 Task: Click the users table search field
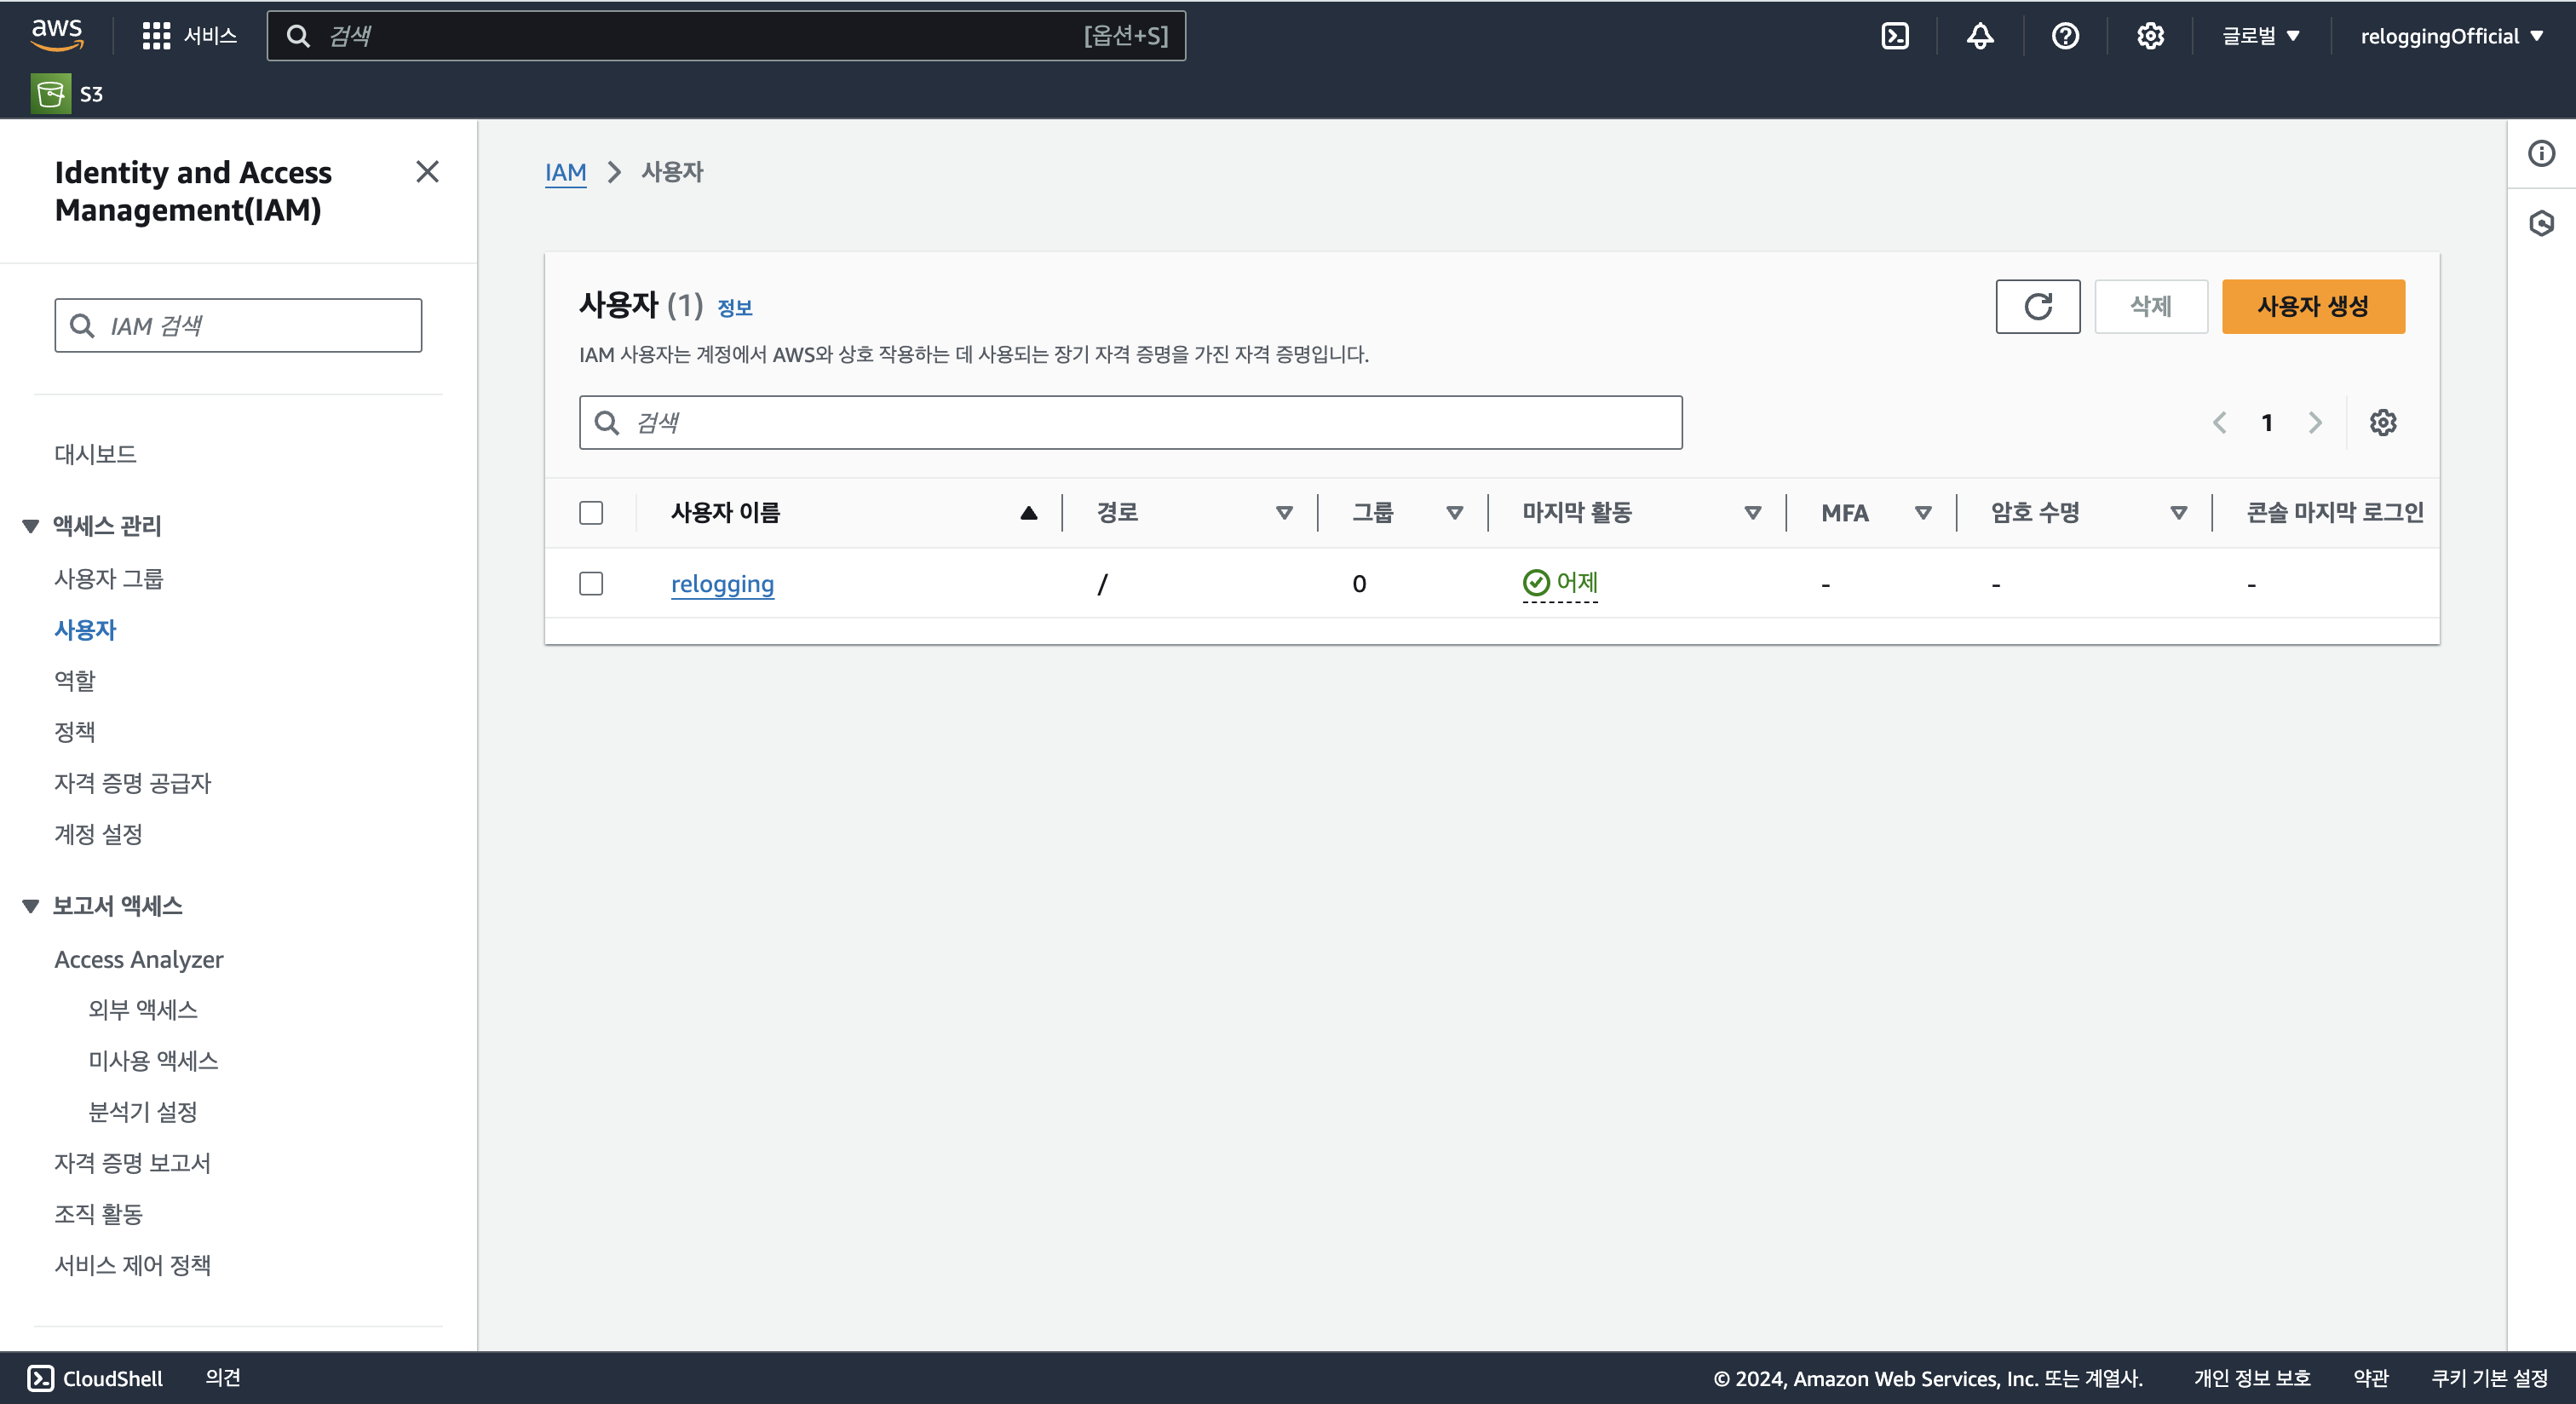[1130, 423]
